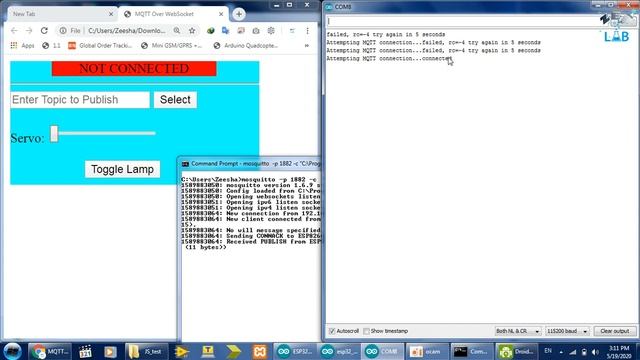Toggle the Autoscroll checkbox
The width and height of the screenshot is (640, 360).
(332, 331)
